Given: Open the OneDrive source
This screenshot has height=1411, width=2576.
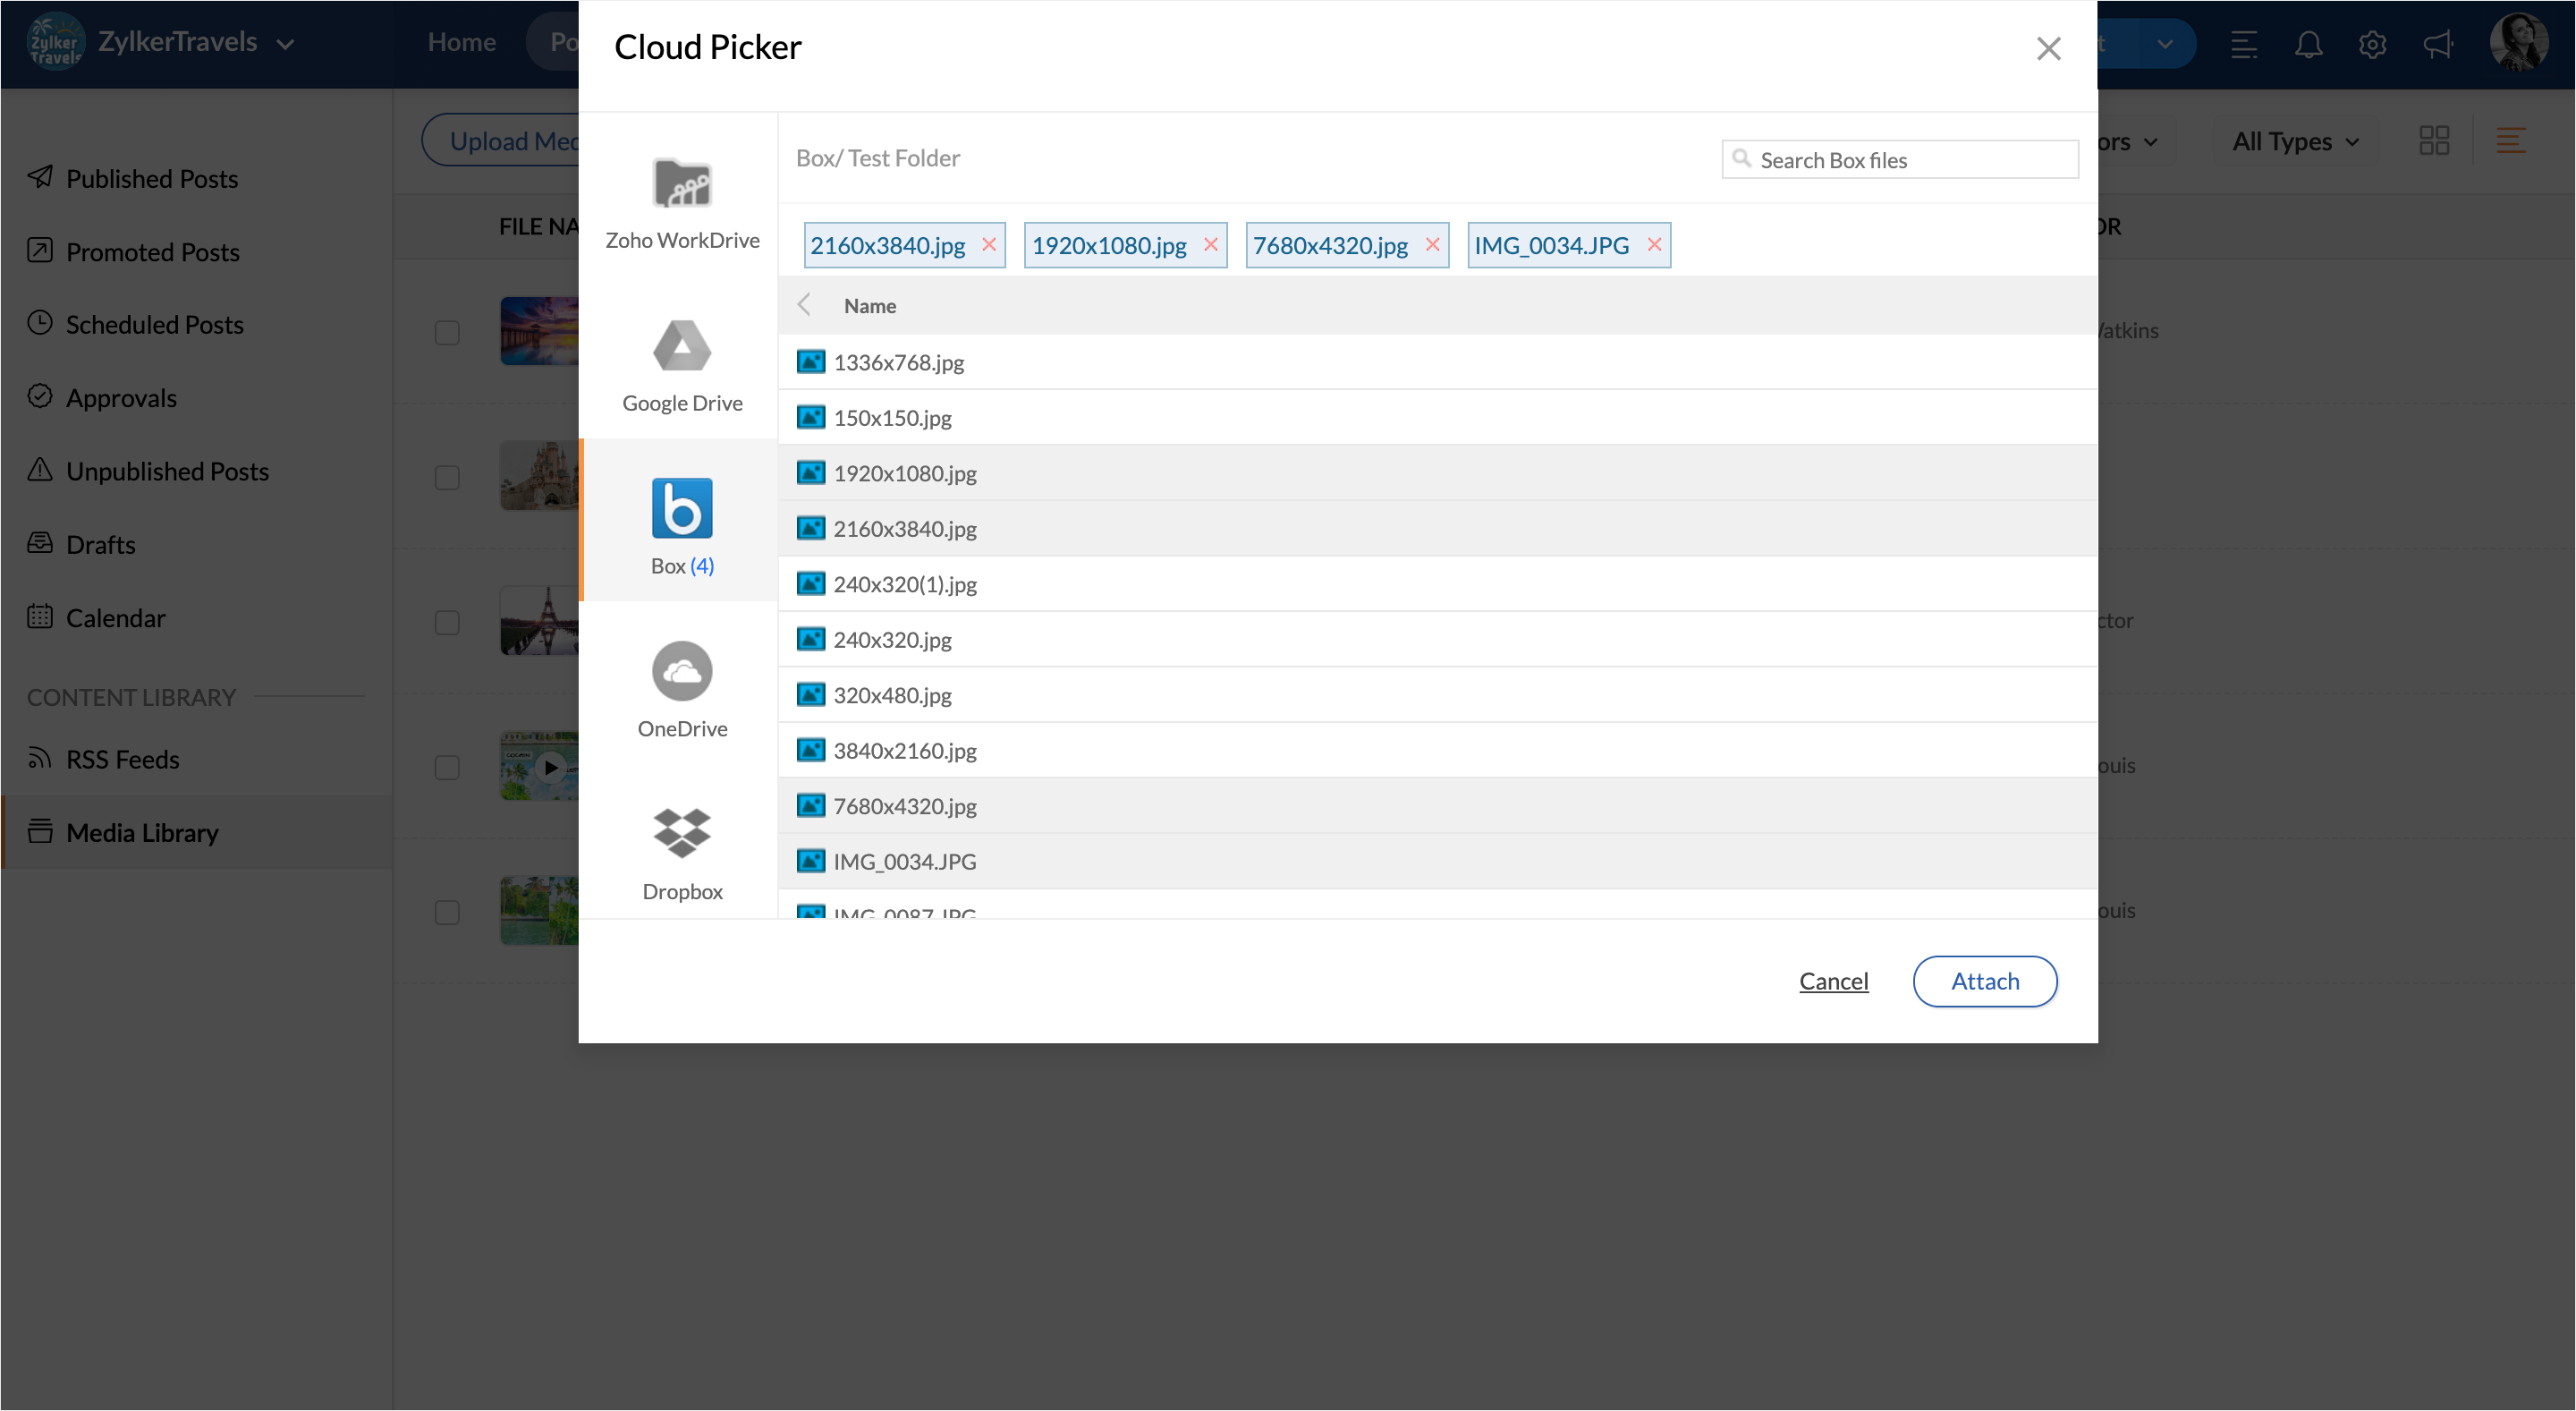Looking at the screenshot, I should (x=682, y=690).
